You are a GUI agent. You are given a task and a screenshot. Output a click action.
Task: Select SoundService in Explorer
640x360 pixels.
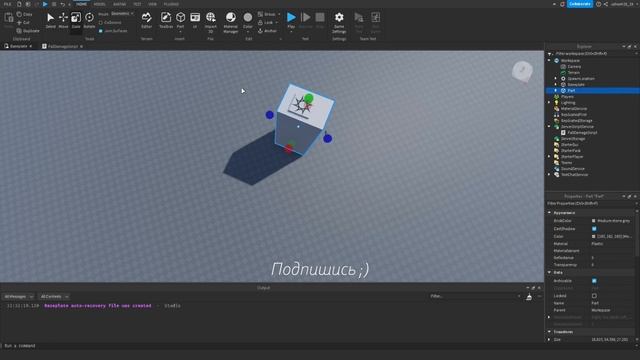(x=573, y=169)
